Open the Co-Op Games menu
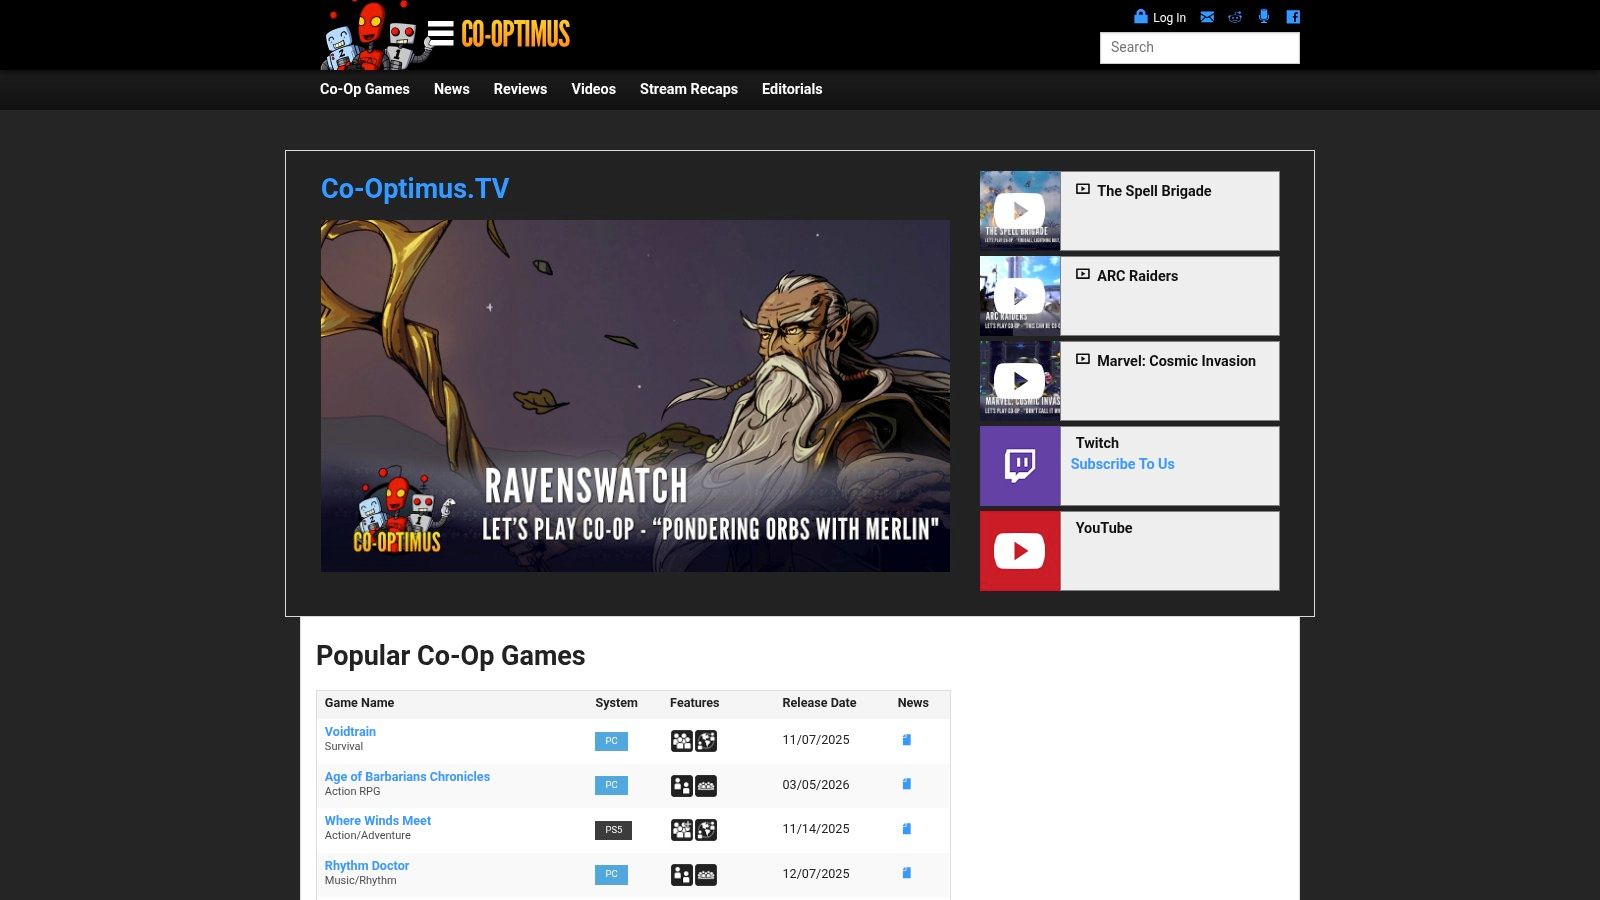 (x=364, y=89)
